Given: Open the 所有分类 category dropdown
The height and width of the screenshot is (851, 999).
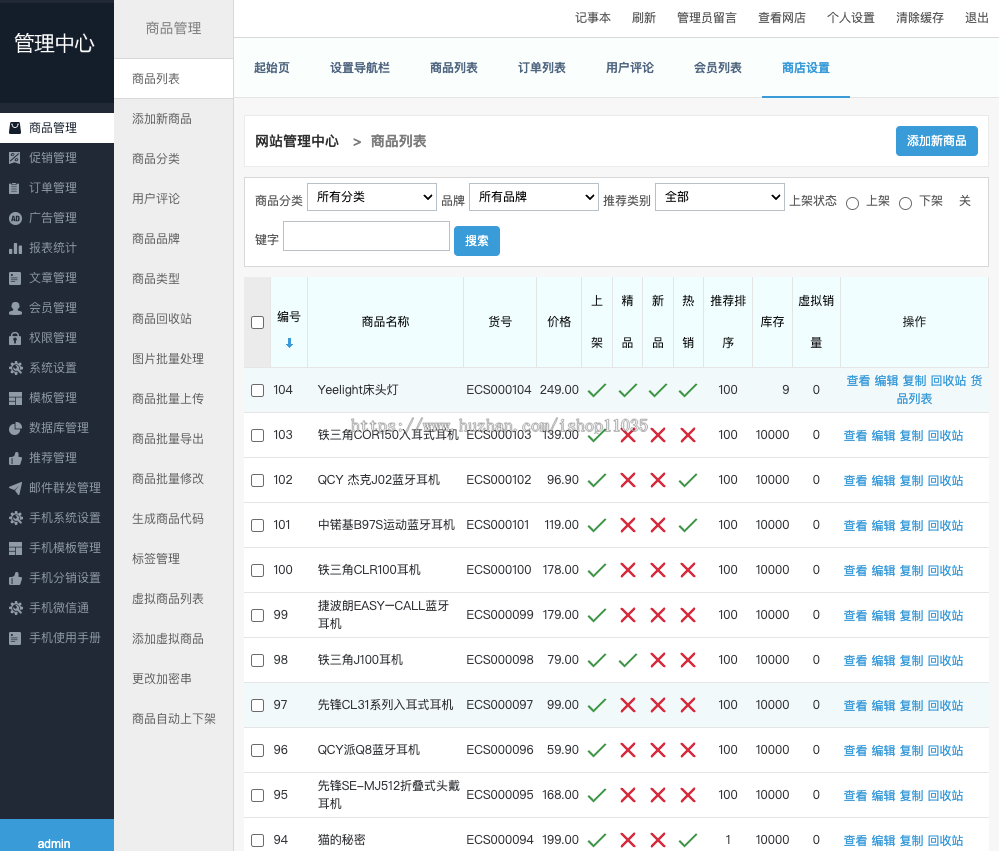Looking at the screenshot, I should pyautogui.click(x=372, y=197).
